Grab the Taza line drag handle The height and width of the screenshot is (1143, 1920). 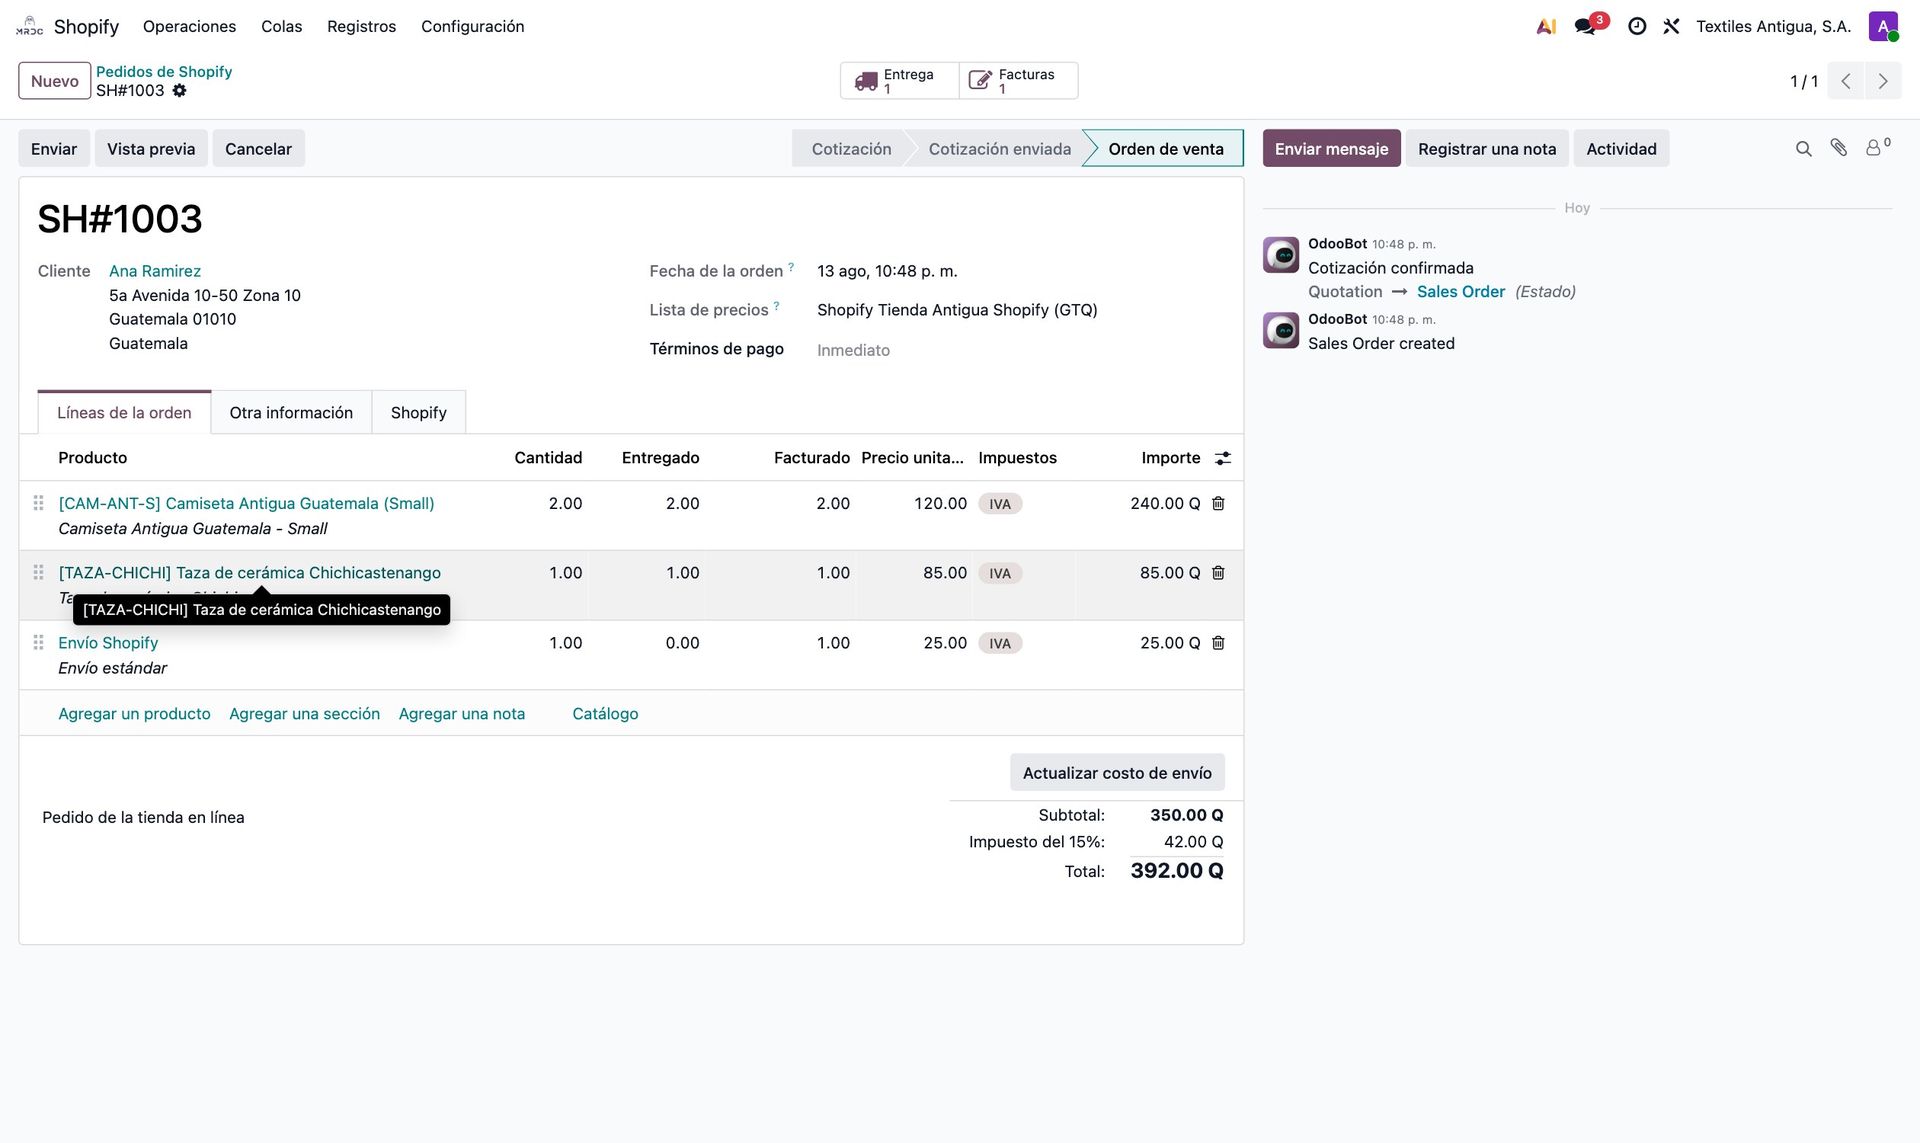click(38, 573)
